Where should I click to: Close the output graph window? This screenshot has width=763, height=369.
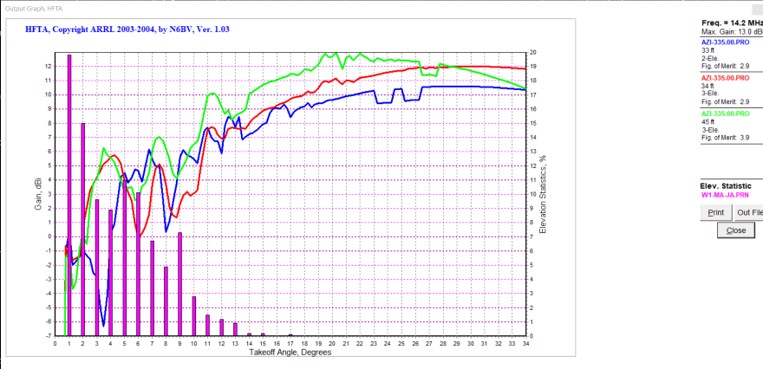(x=736, y=230)
